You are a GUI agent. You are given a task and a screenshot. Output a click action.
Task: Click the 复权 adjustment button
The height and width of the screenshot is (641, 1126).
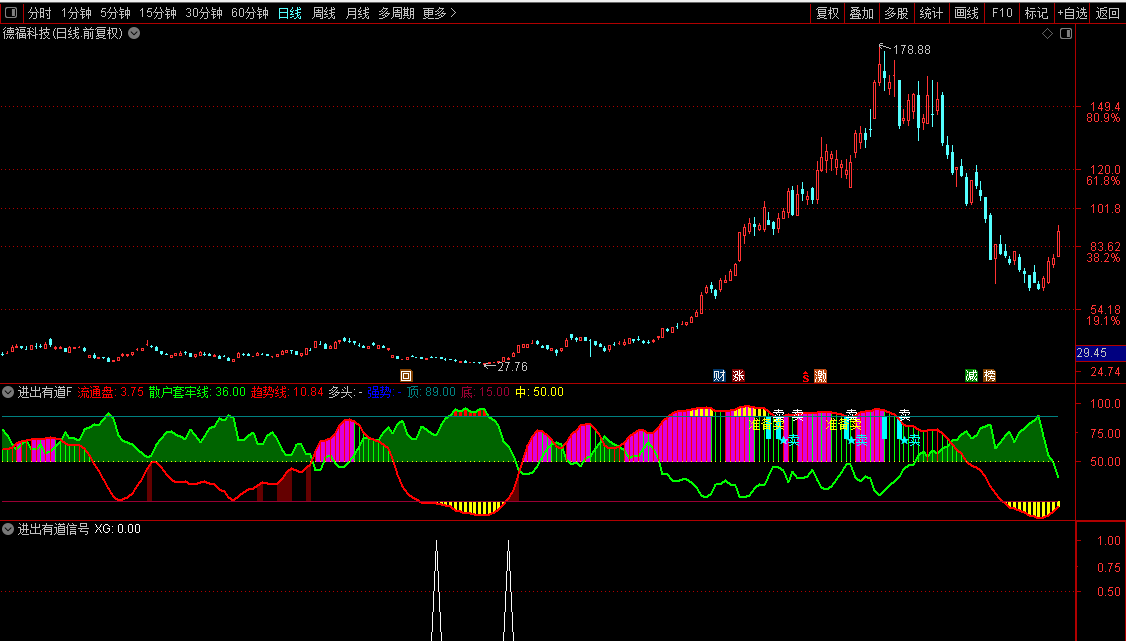tap(828, 13)
